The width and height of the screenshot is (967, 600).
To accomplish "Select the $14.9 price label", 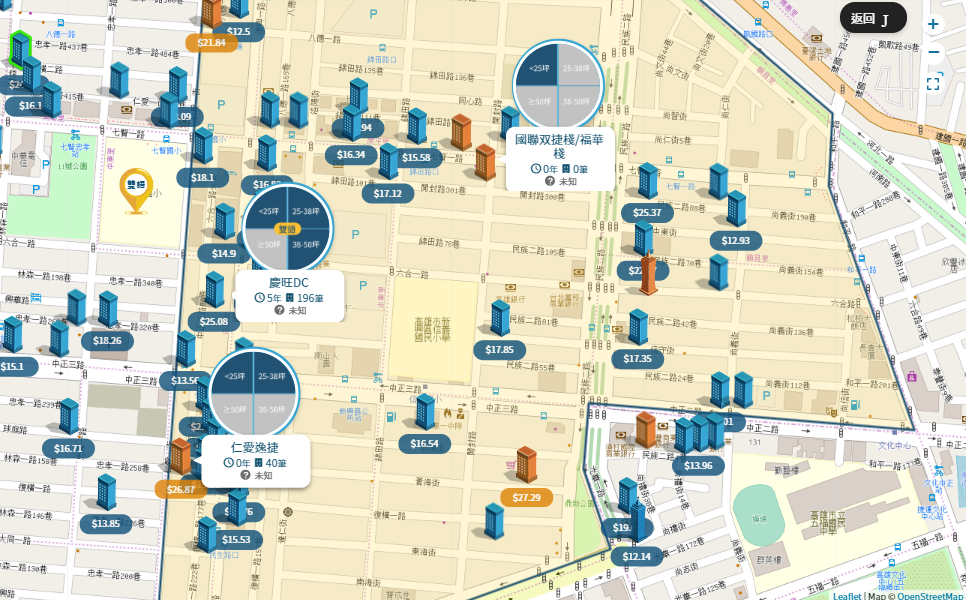I will pyautogui.click(x=223, y=253).
